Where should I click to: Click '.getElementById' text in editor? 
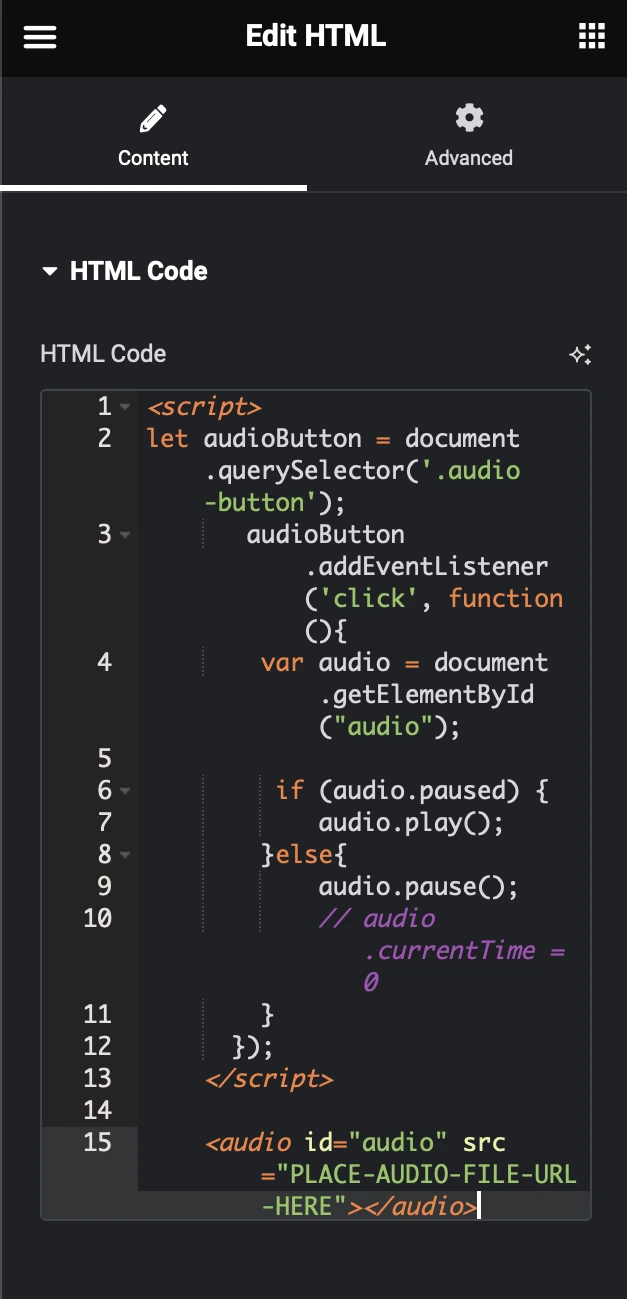click(426, 694)
